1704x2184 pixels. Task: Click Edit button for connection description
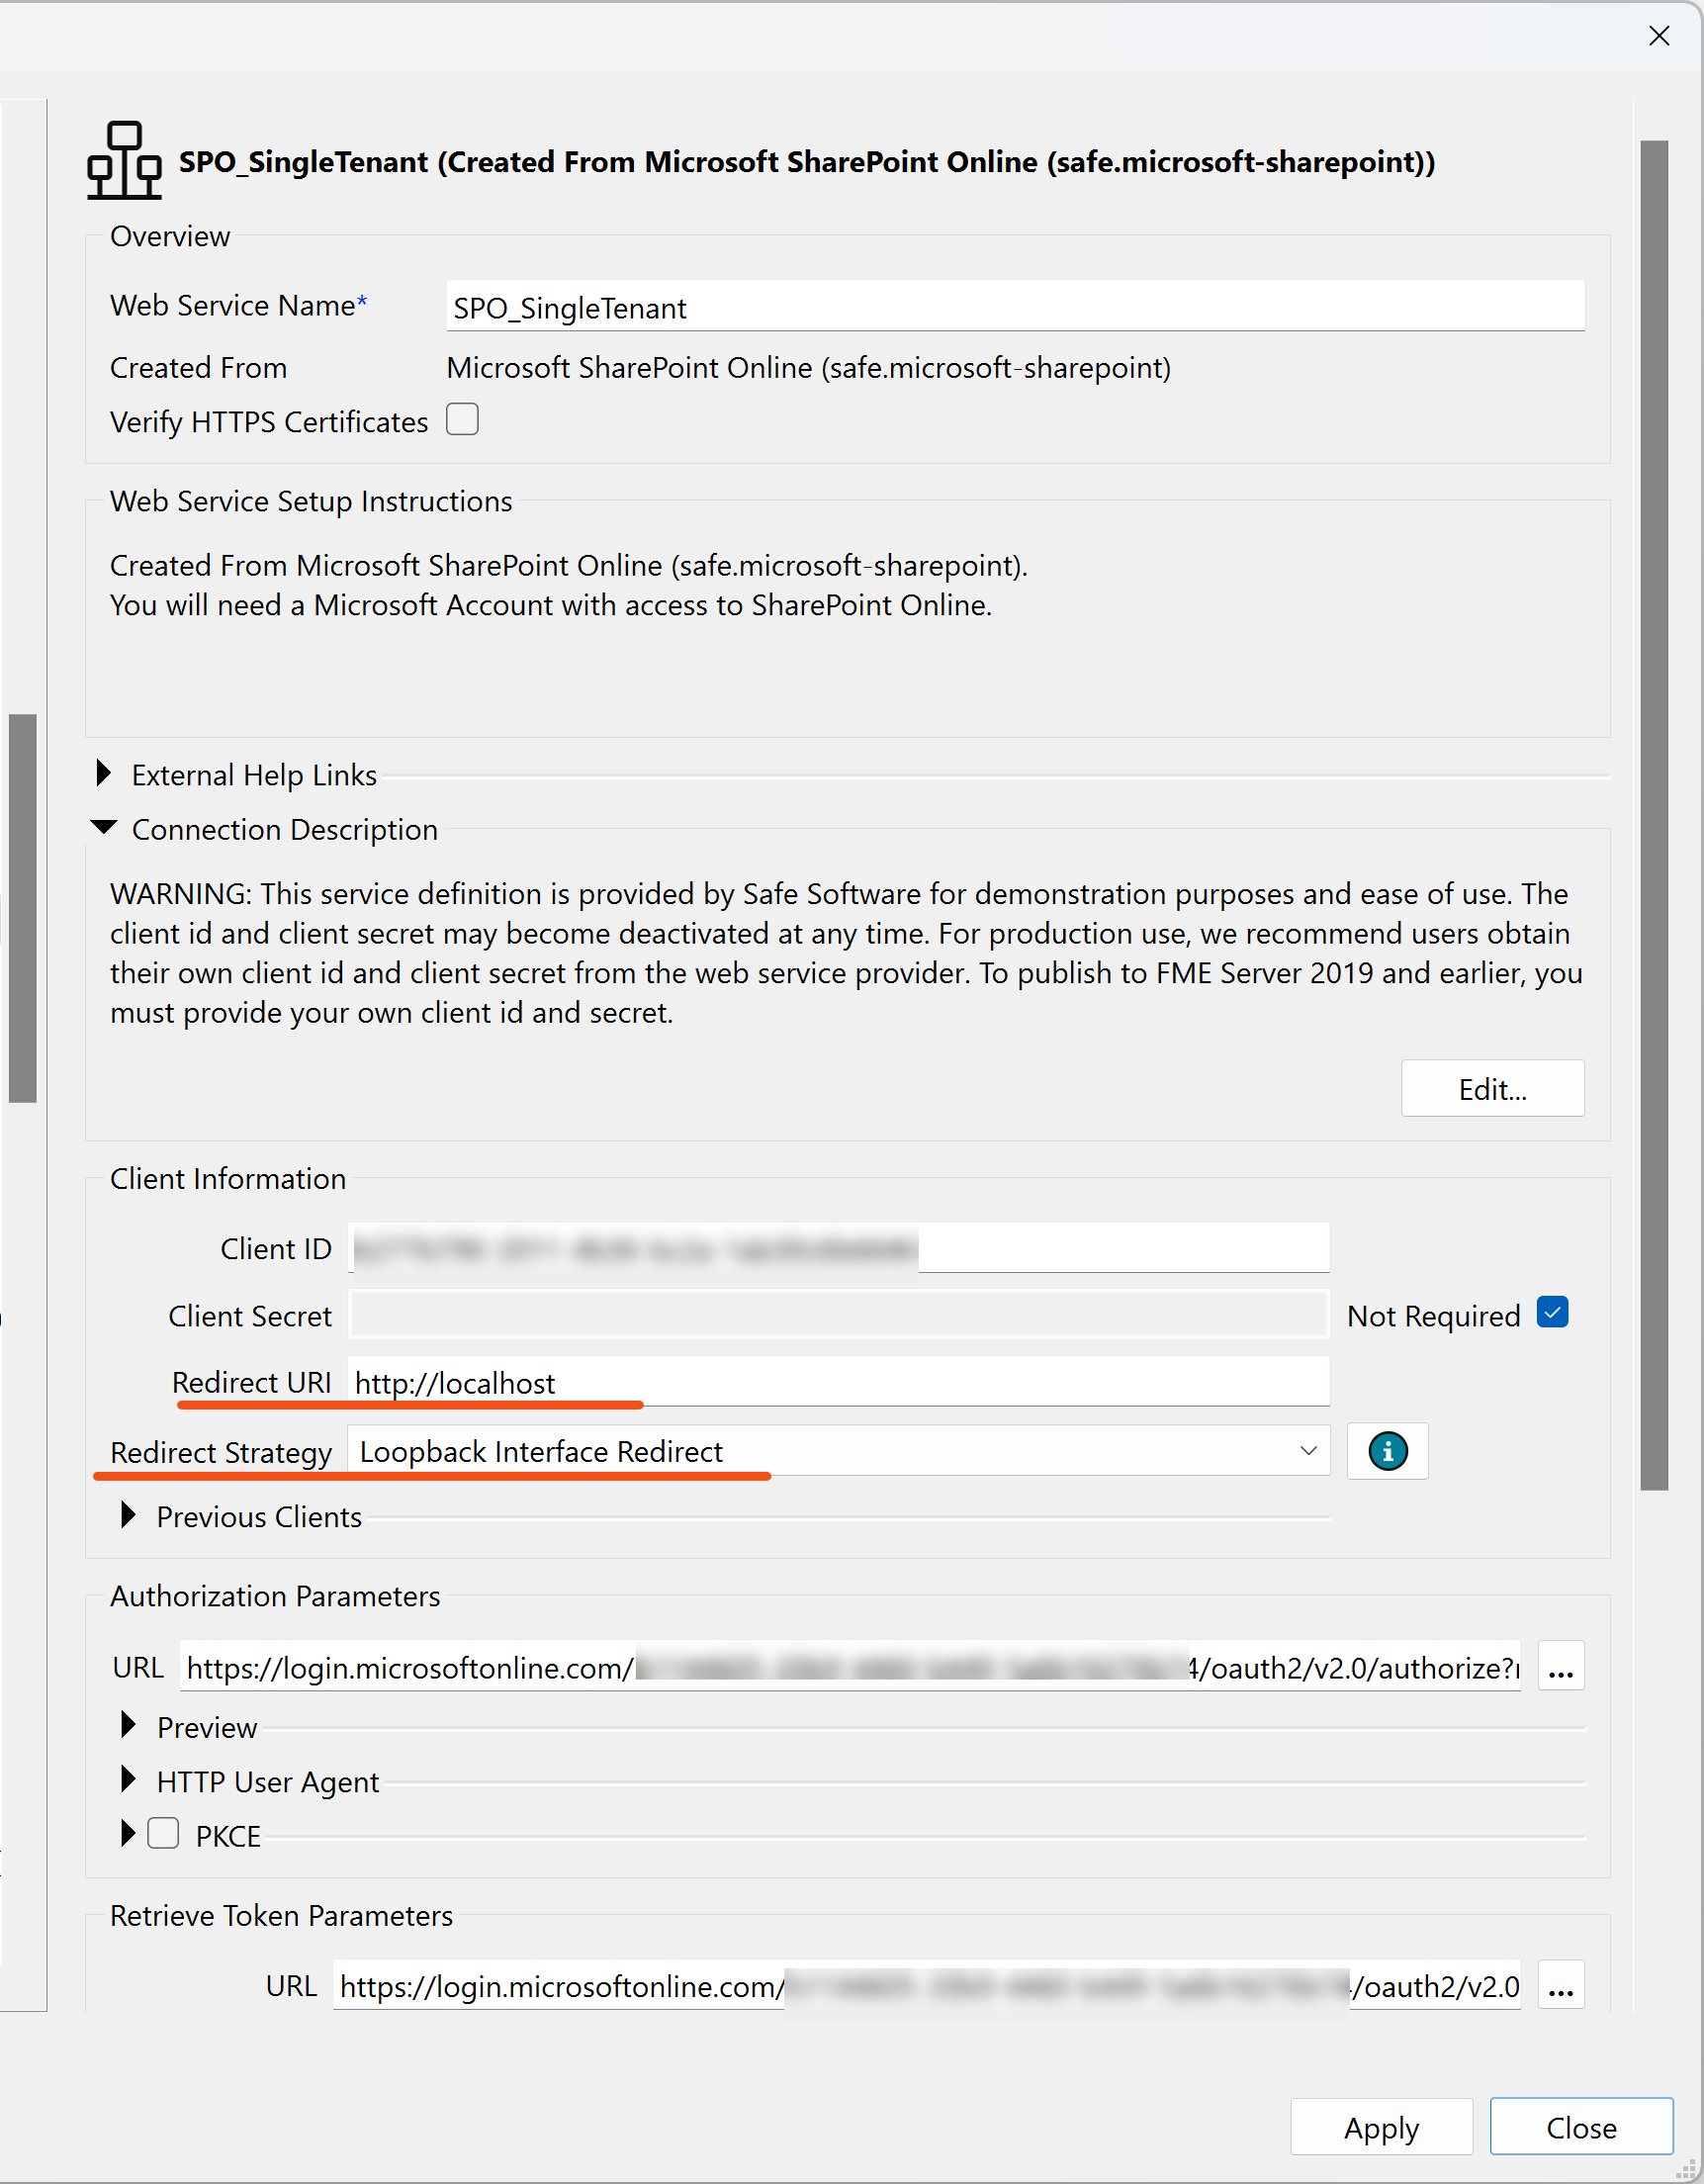(1492, 1089)
